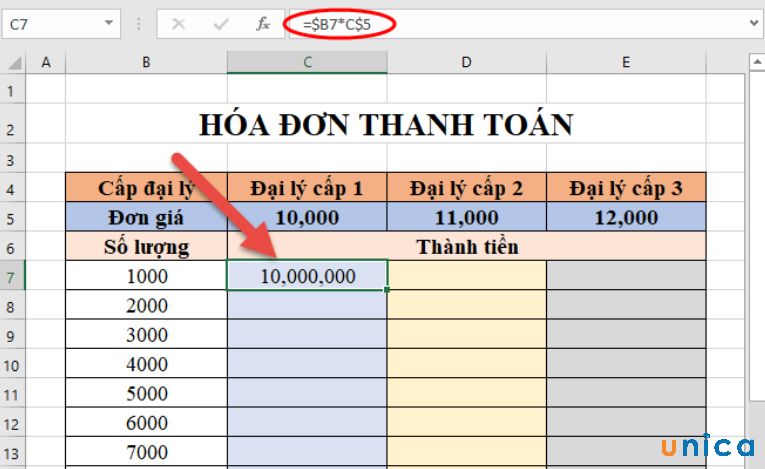Image resolution: width=765 pixels, height=469 pixels.
Task: Select column E header
Action: click(x=626, y=63)
